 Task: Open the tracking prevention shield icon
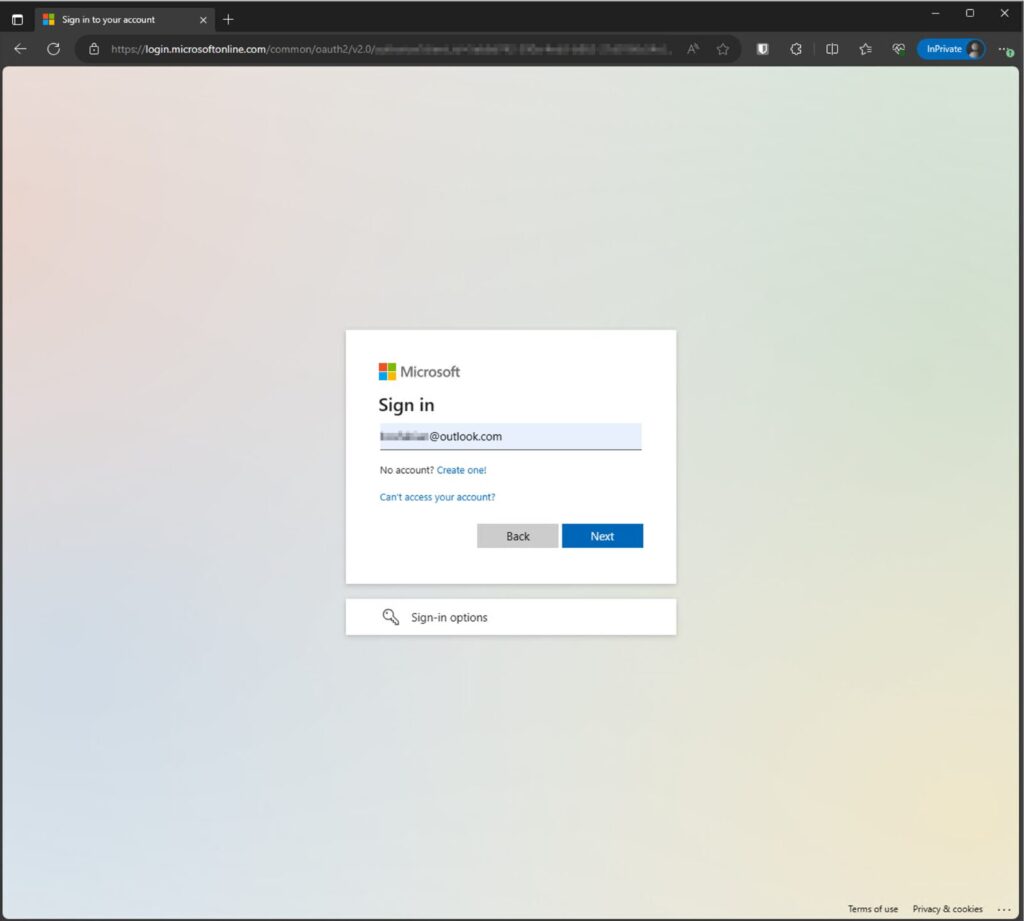point(762,49)
